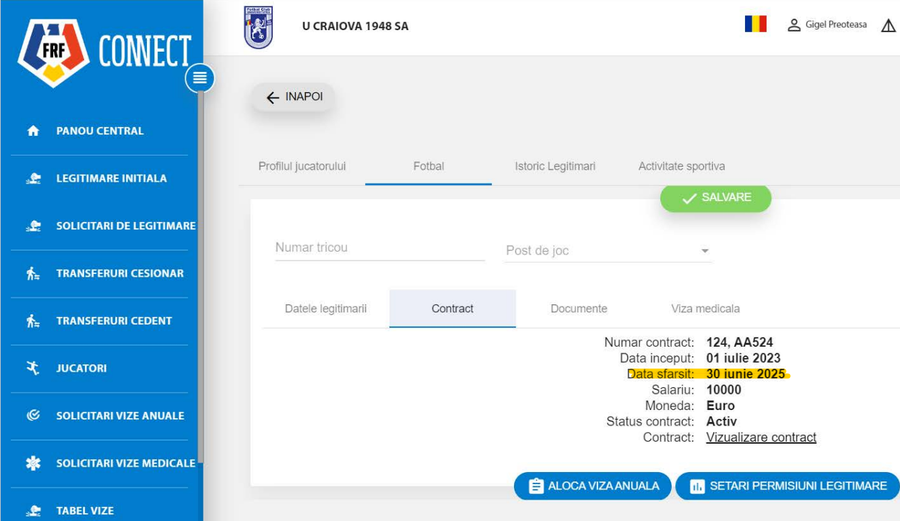Click the green Salvare button
This screenshot has height=521, width=900.
click(716, 198)
